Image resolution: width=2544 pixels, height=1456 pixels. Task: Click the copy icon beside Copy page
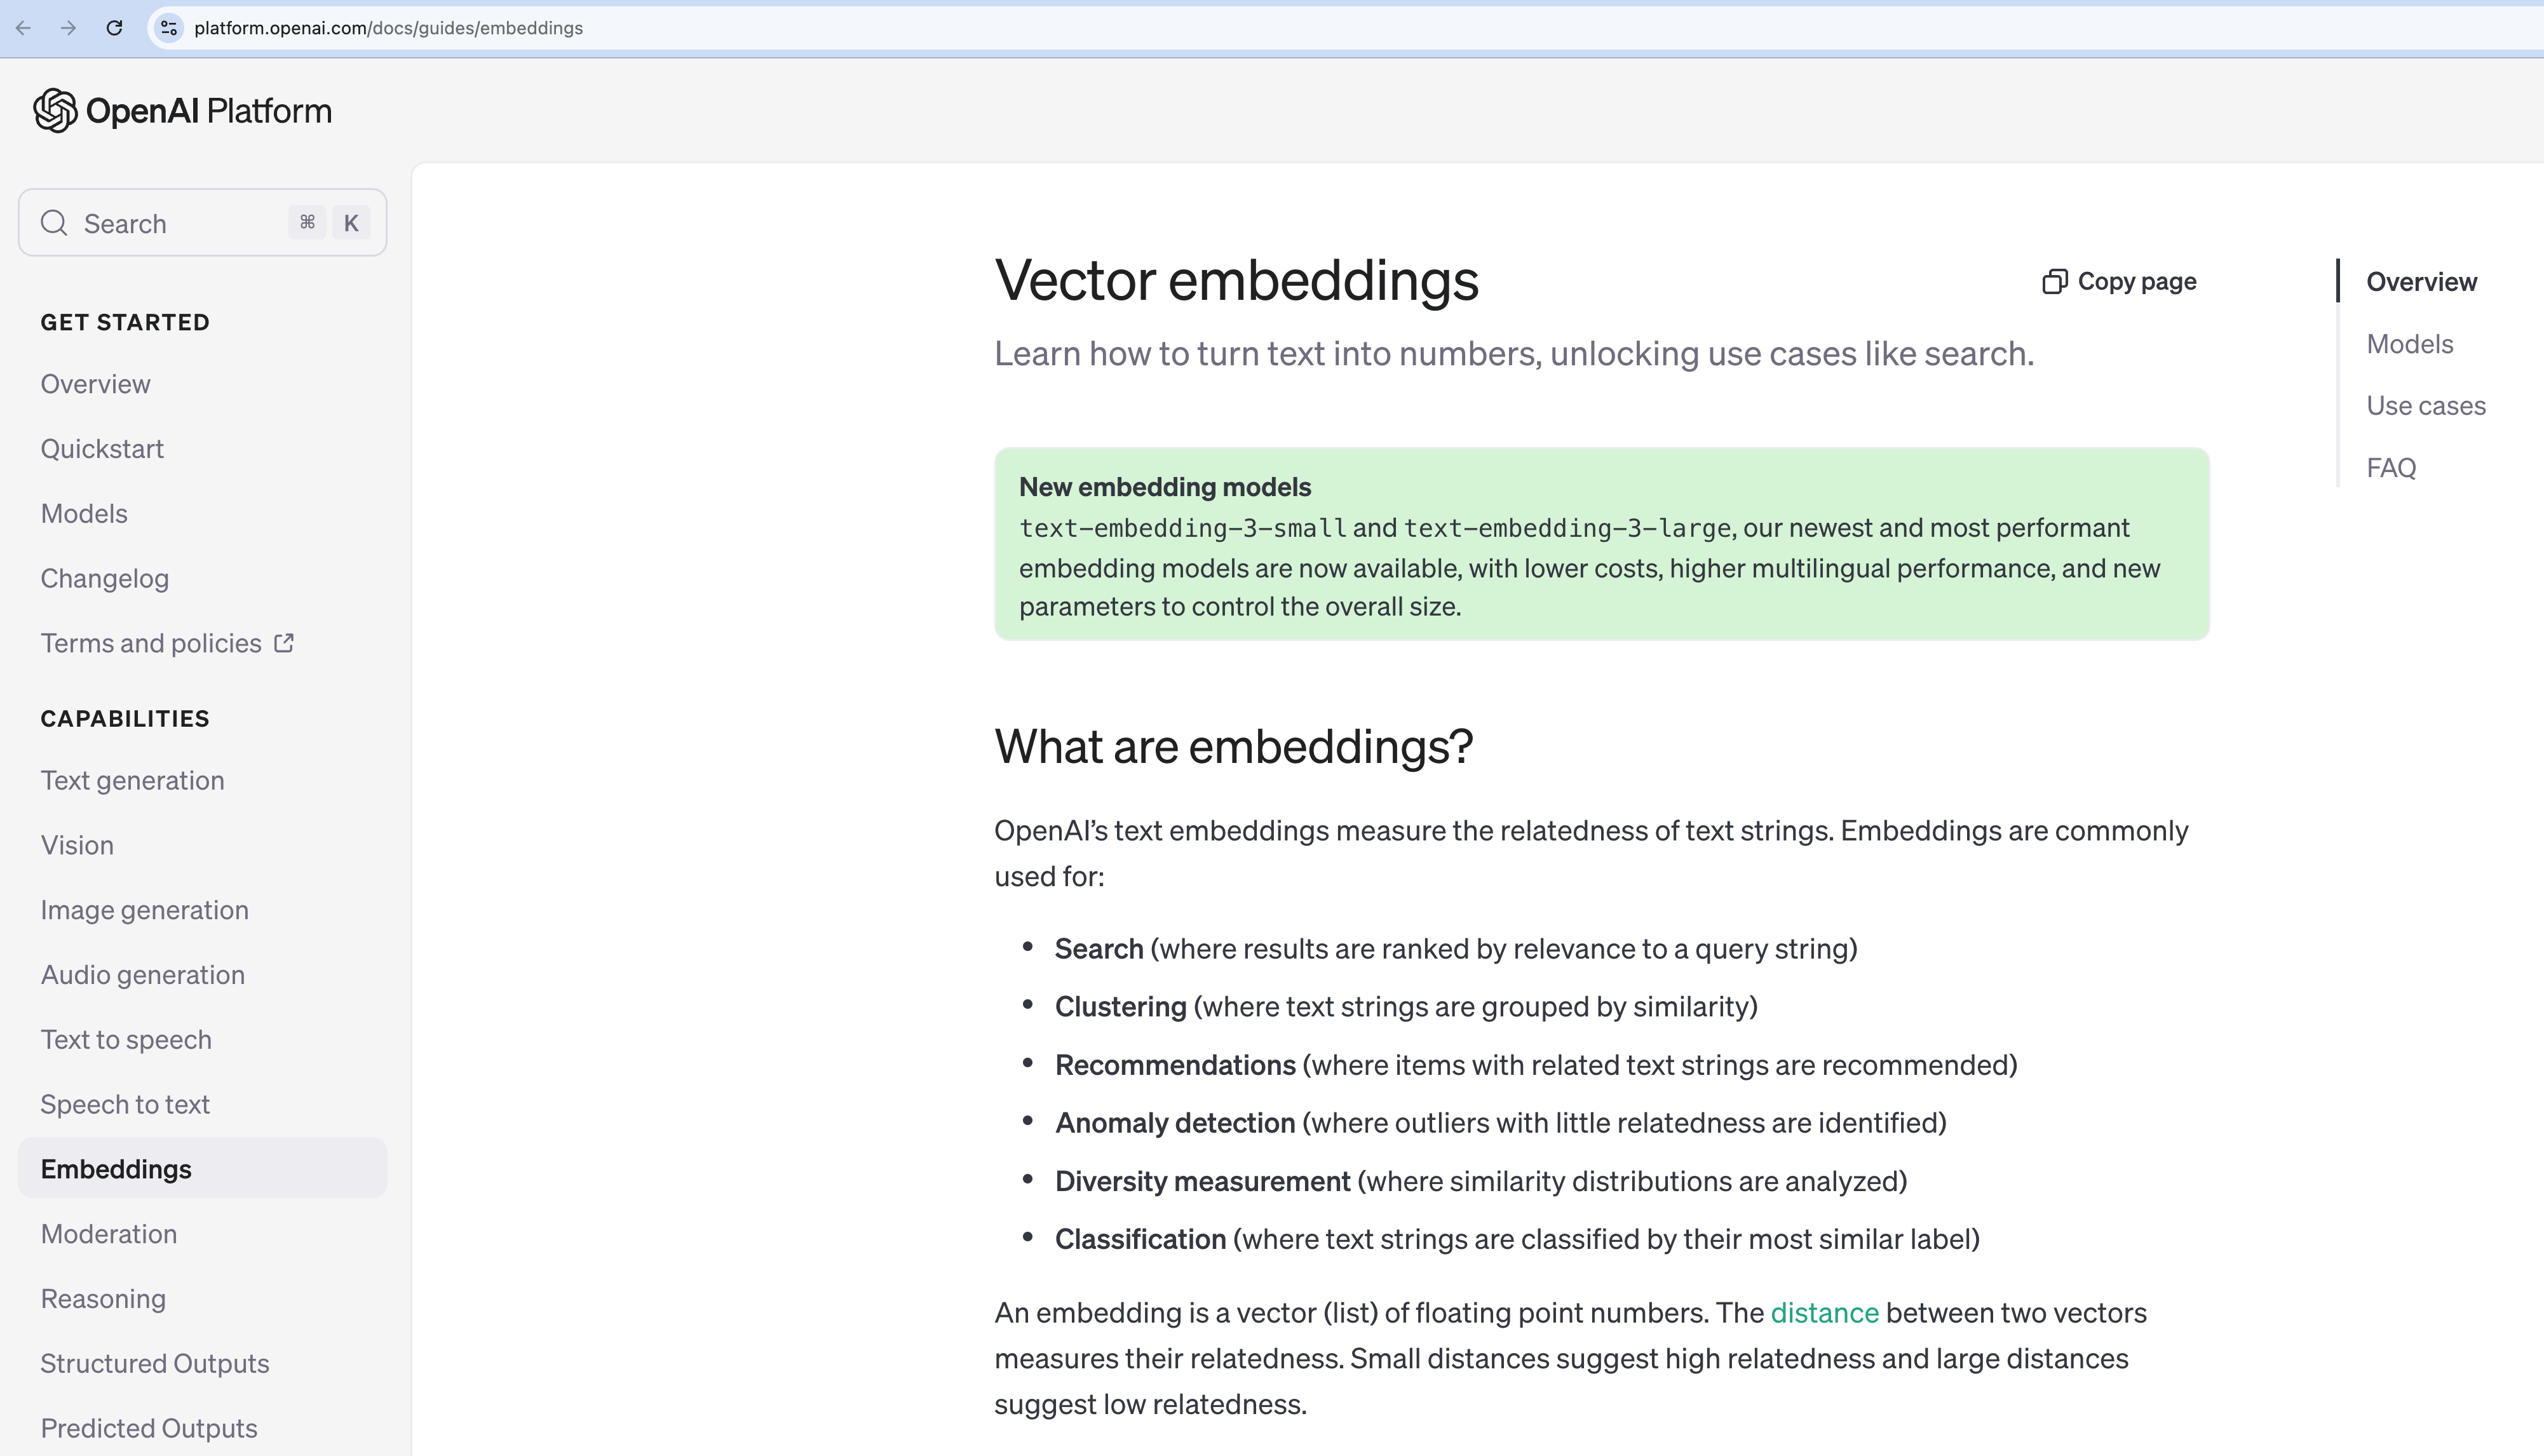(x=2054, y=282)
